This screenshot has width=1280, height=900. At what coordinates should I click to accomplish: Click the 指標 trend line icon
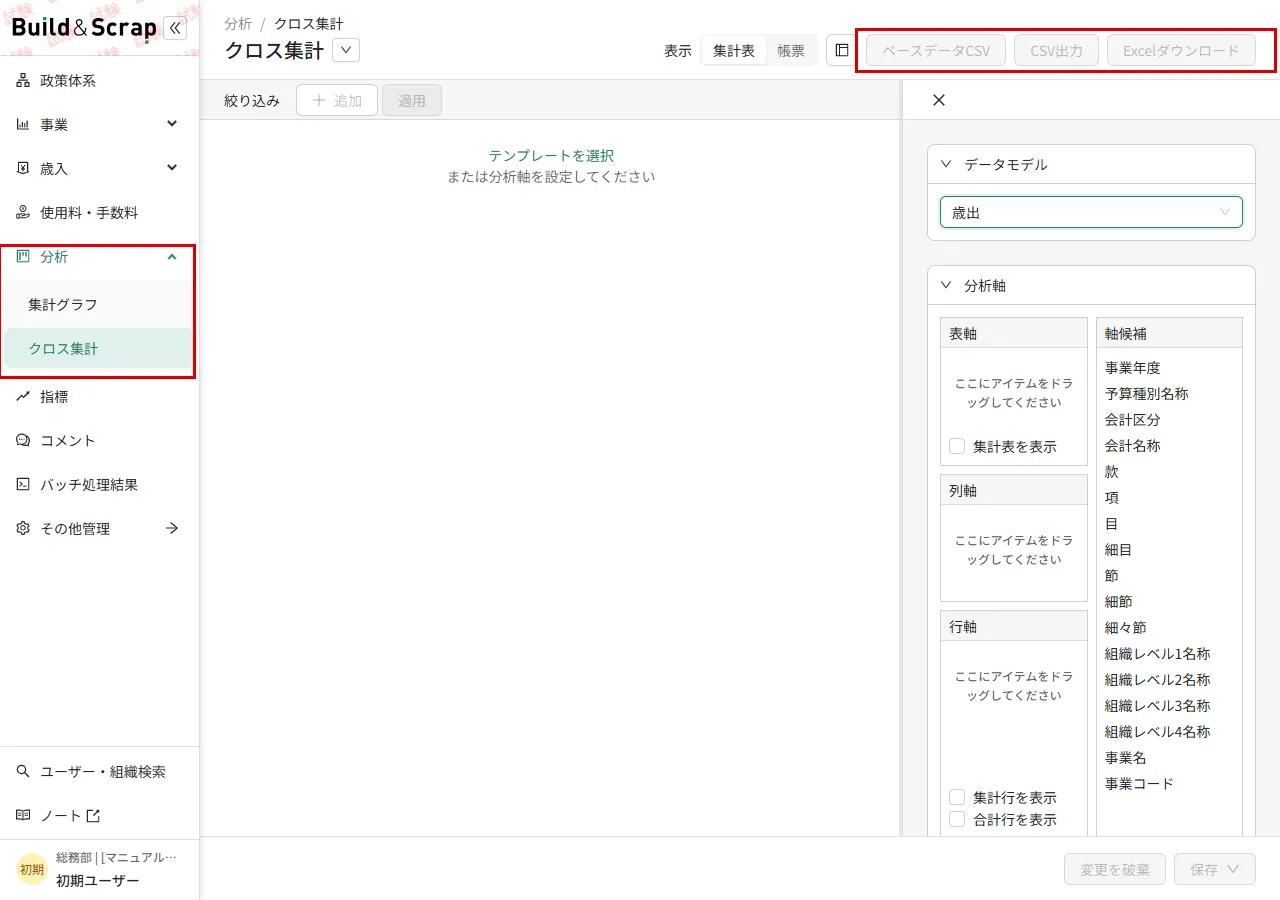23,397
